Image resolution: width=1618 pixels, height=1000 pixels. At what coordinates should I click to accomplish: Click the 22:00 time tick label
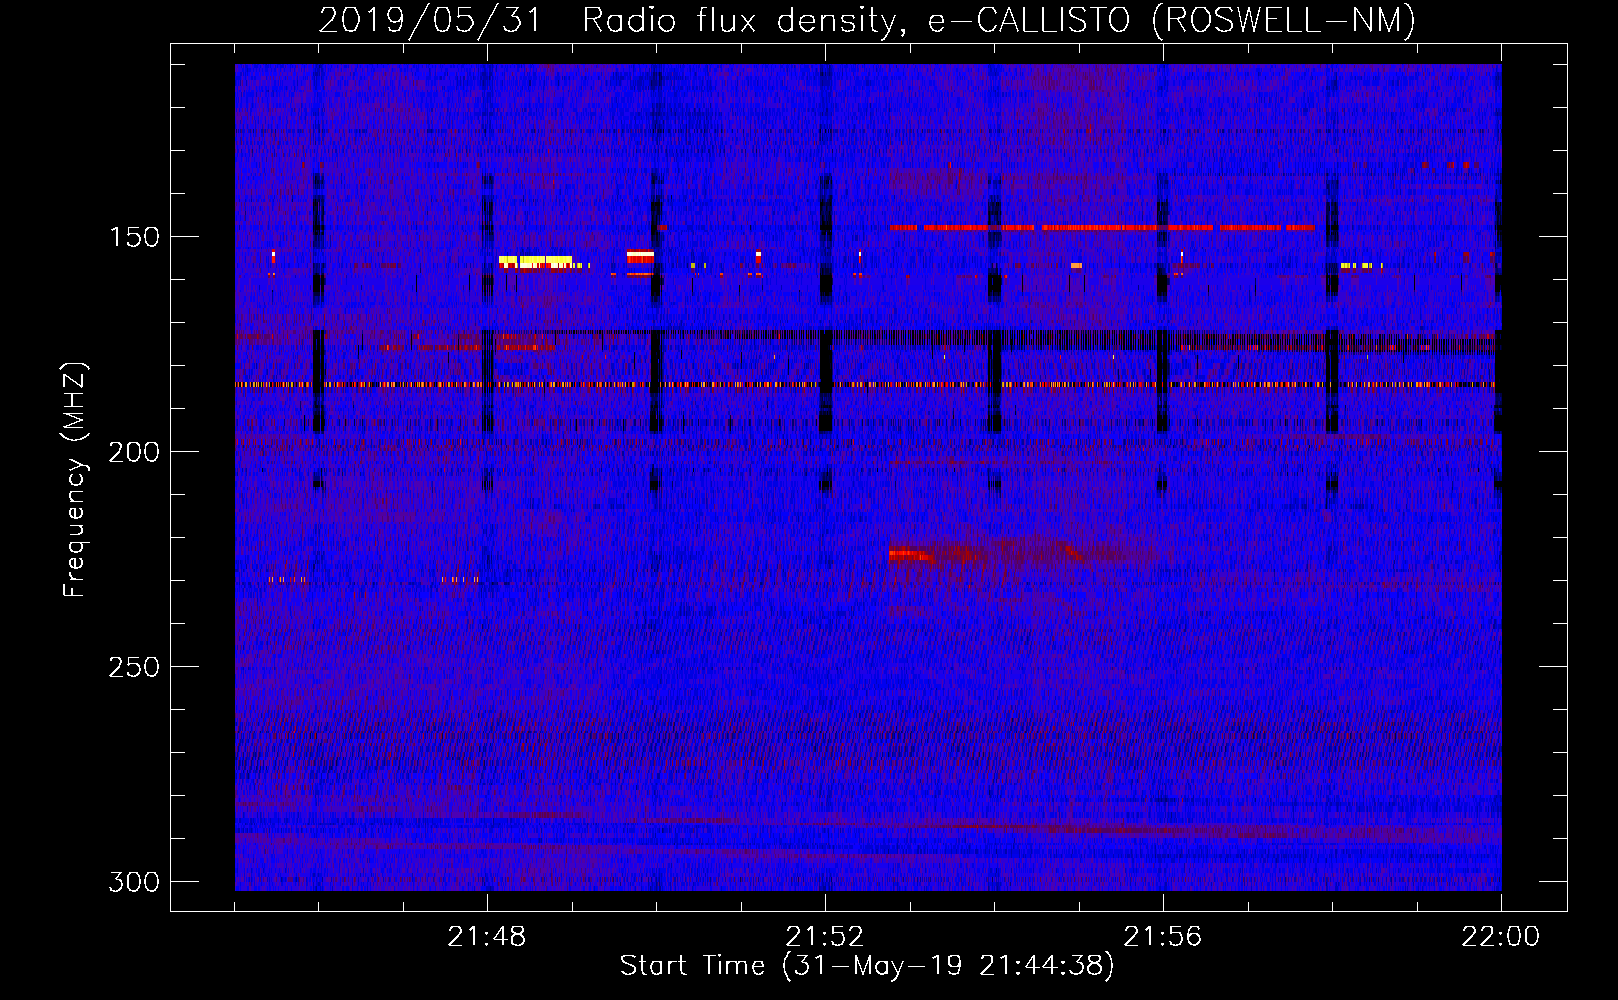coord(1500,937)
